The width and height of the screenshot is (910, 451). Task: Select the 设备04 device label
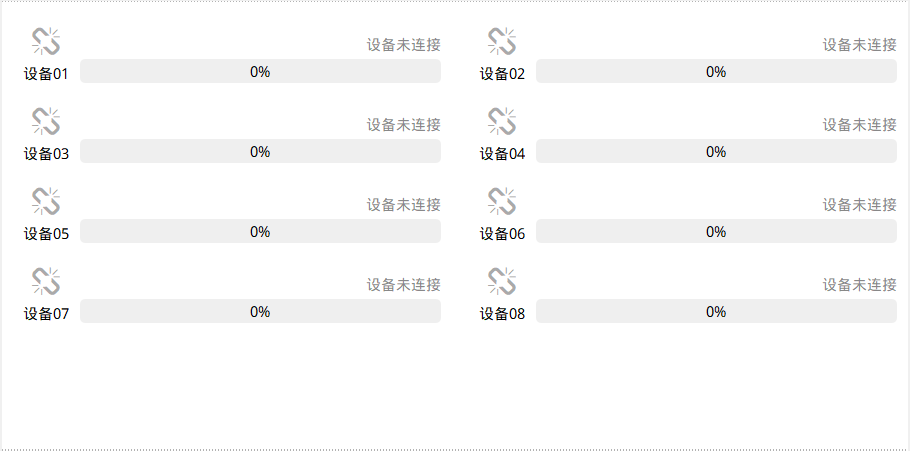tap(502, 154)
